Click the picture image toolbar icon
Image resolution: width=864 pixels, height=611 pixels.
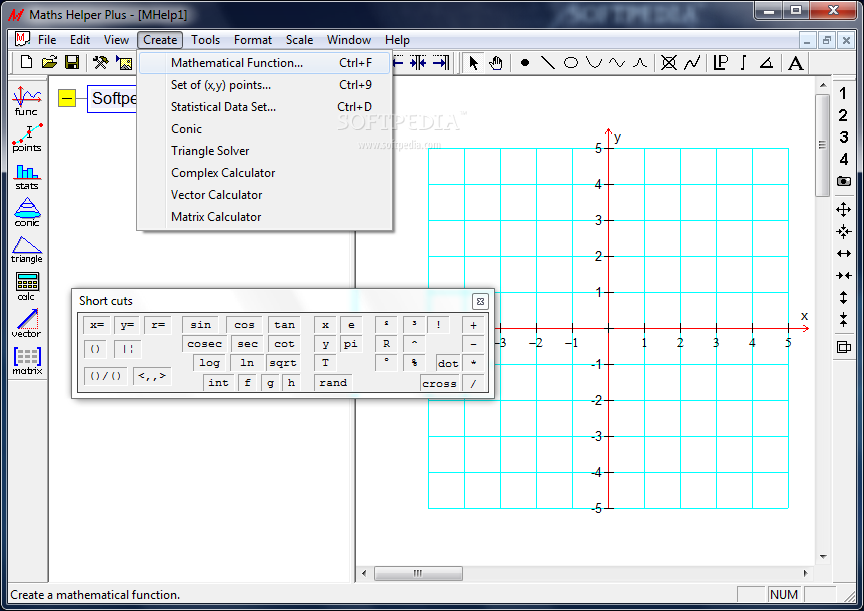point(125,62)
